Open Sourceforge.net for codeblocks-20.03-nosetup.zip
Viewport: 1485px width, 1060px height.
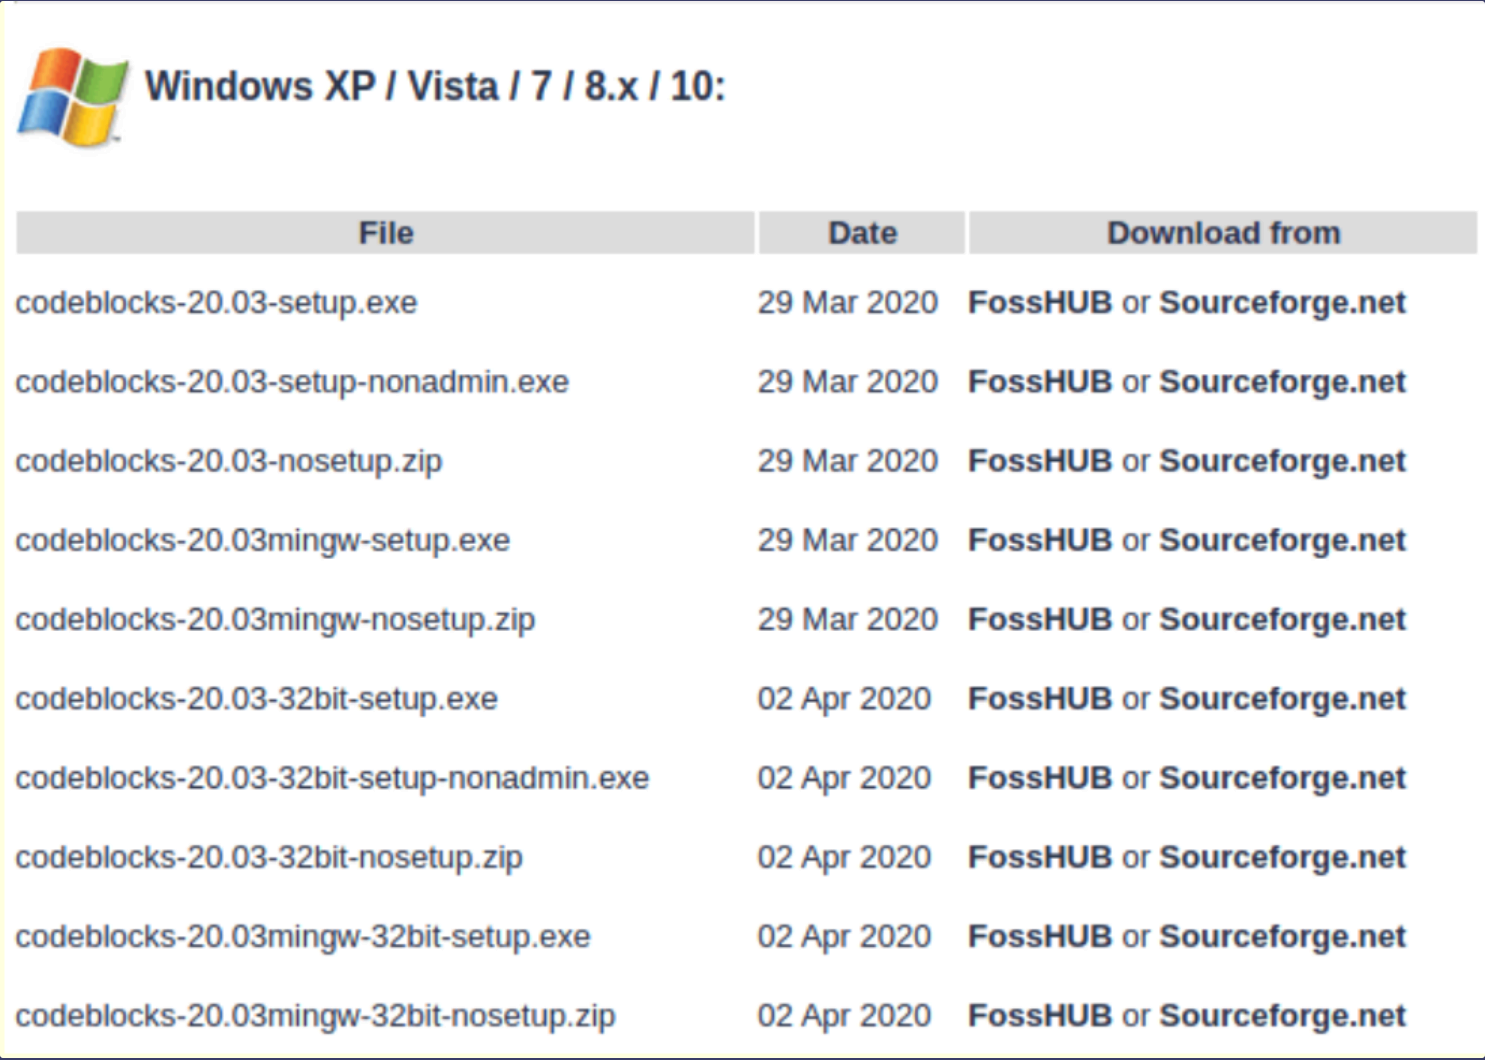point(1282,460)
